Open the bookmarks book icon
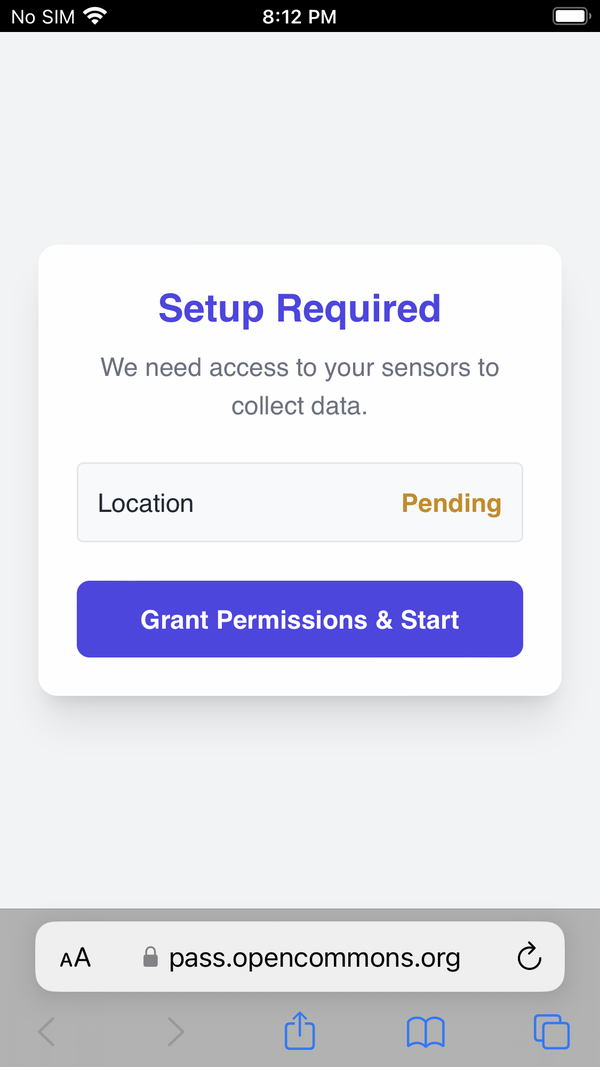 point(425,1031)
